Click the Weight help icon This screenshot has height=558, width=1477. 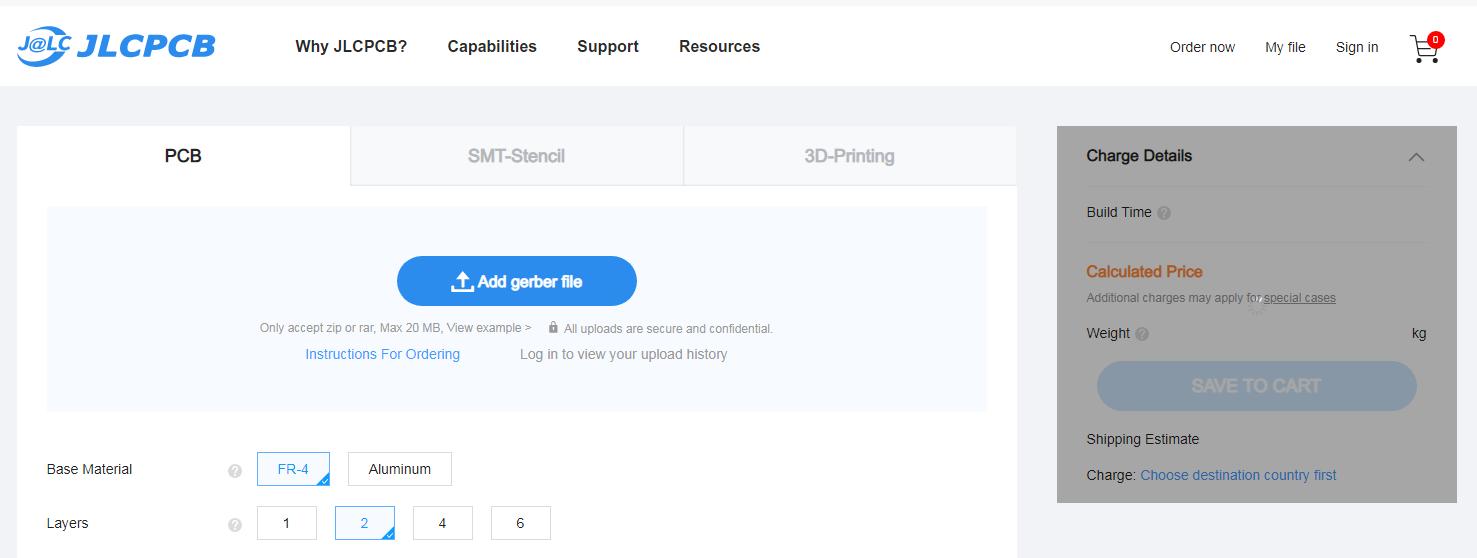click(x=1142, y=334)
